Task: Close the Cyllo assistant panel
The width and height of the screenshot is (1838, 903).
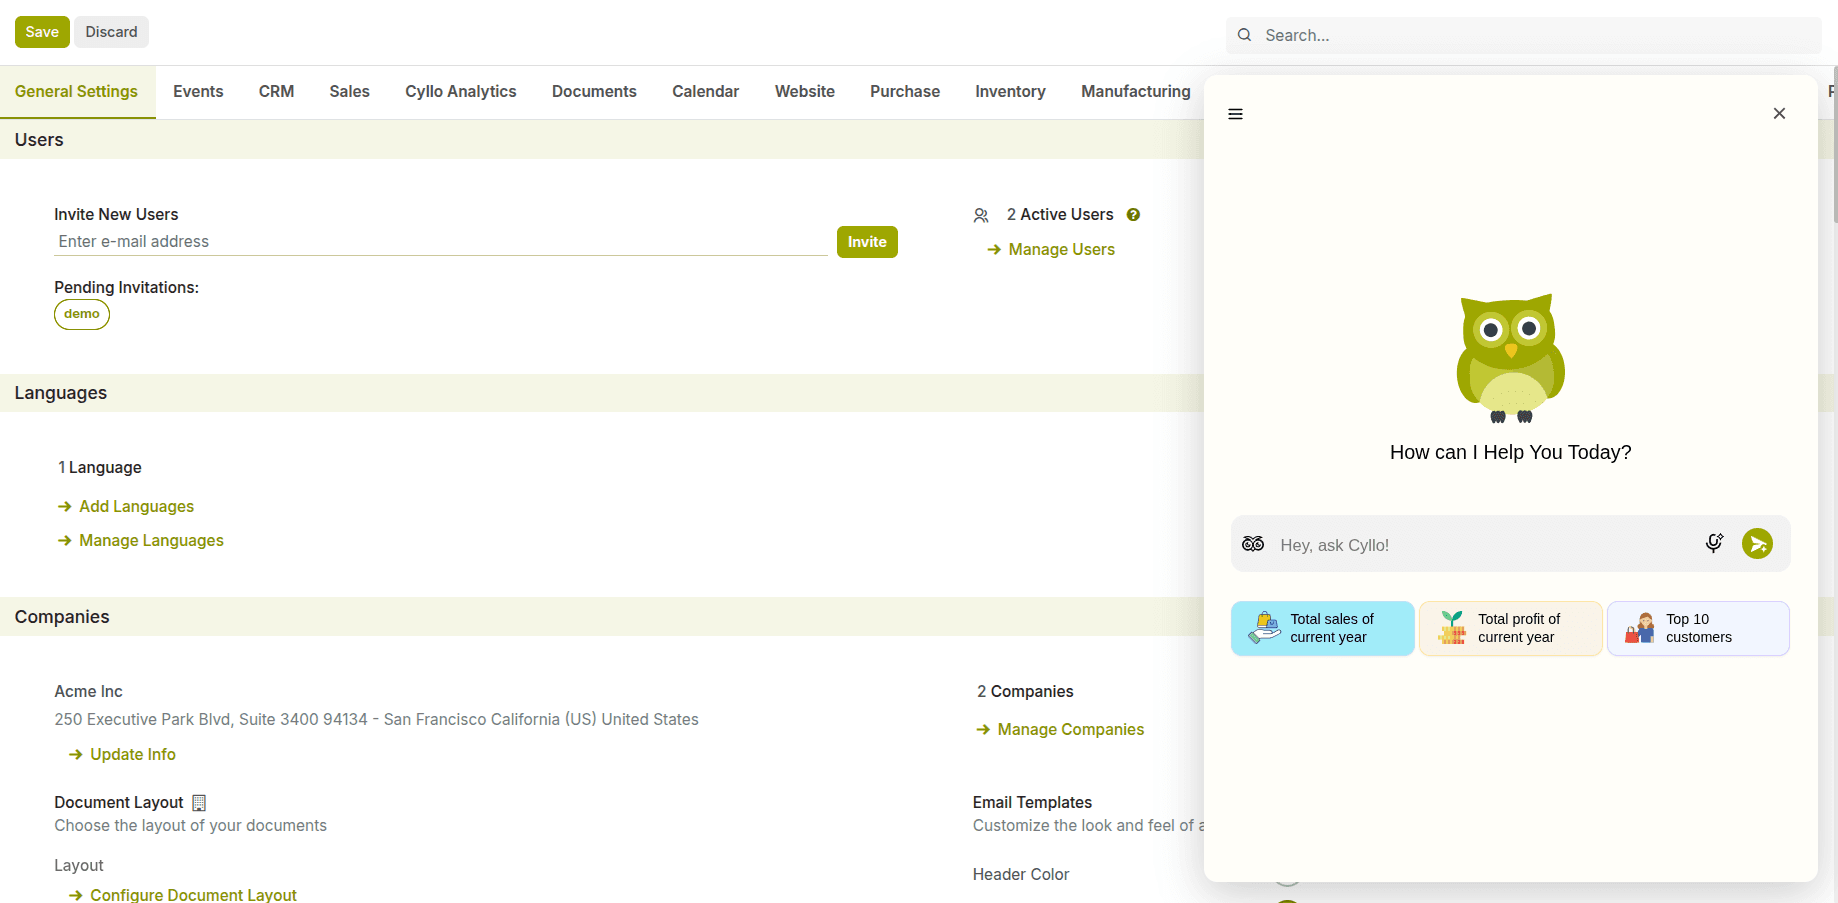Action: click(1779, 114)
